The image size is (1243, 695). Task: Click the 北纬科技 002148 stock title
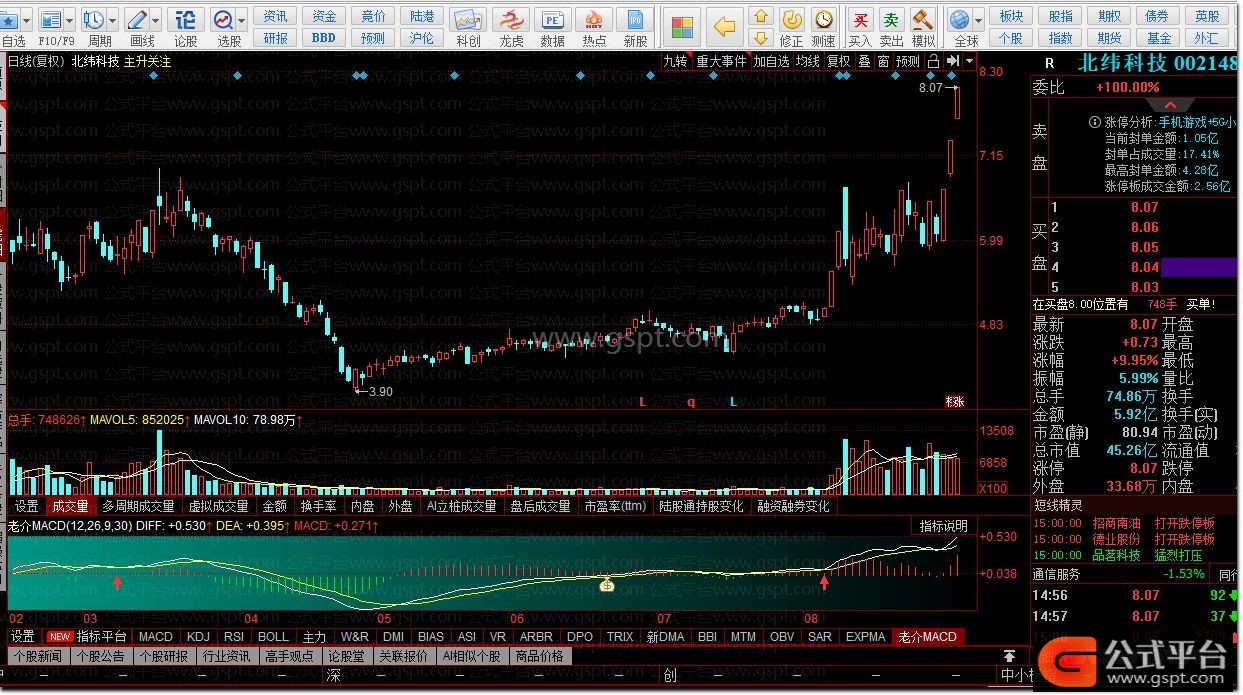pyautogui.click(x=1159, y=63)
